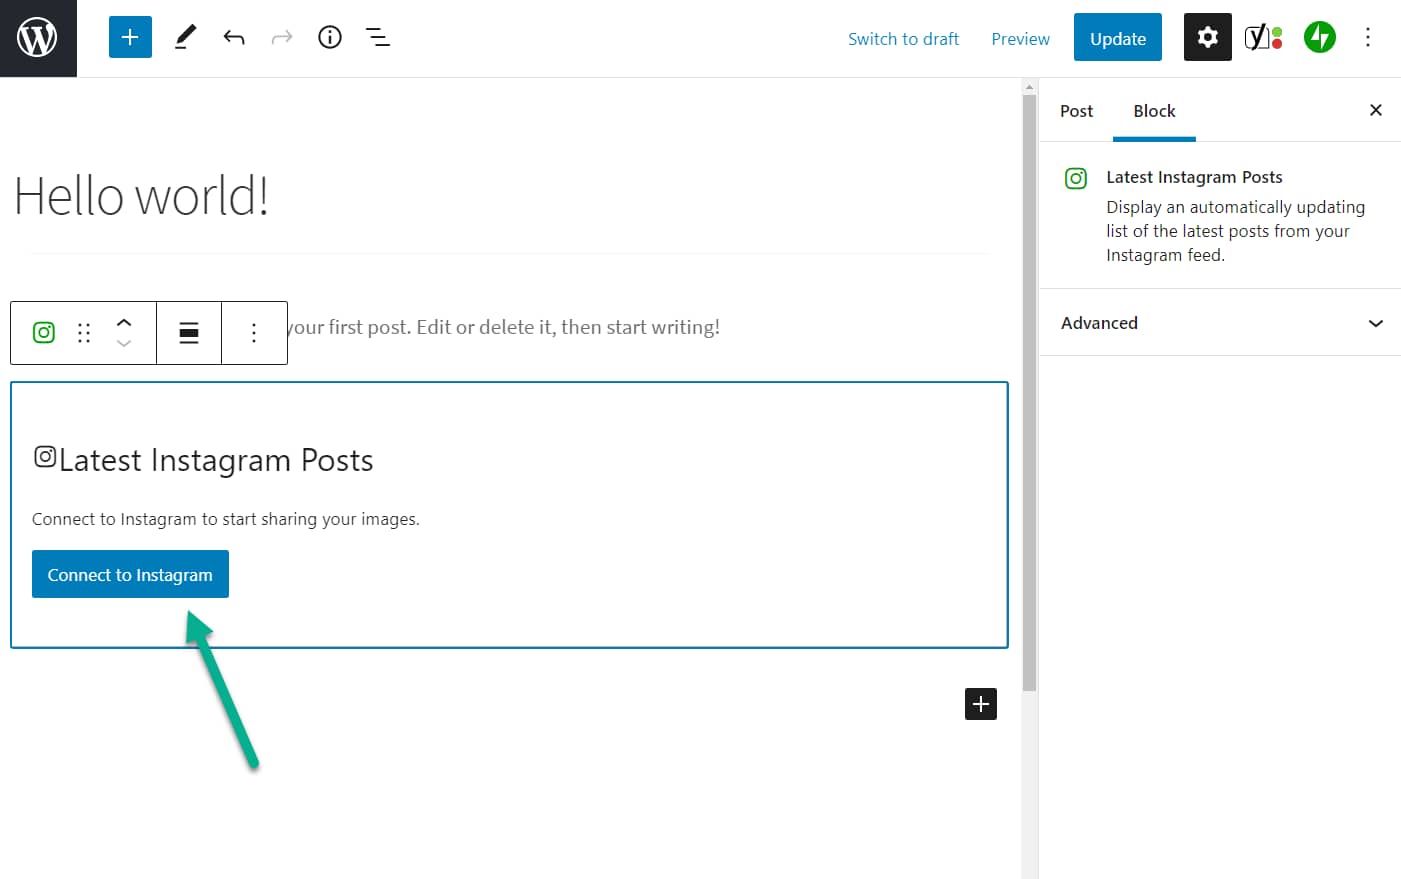The width and height of the screenshot is (1401, 879).
Task: Click the Latest Instagram Posts block heading
Action: click(216, 460)
